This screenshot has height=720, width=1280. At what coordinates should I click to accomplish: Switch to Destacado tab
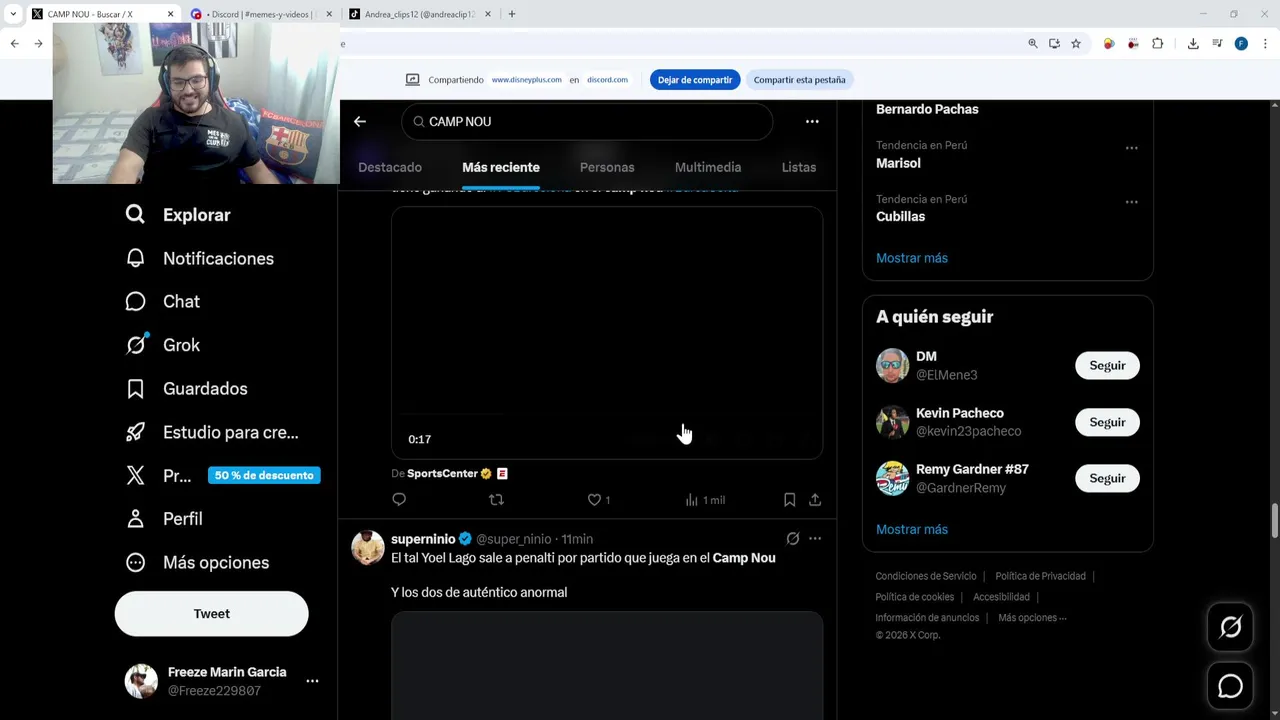tap(390, 167)
